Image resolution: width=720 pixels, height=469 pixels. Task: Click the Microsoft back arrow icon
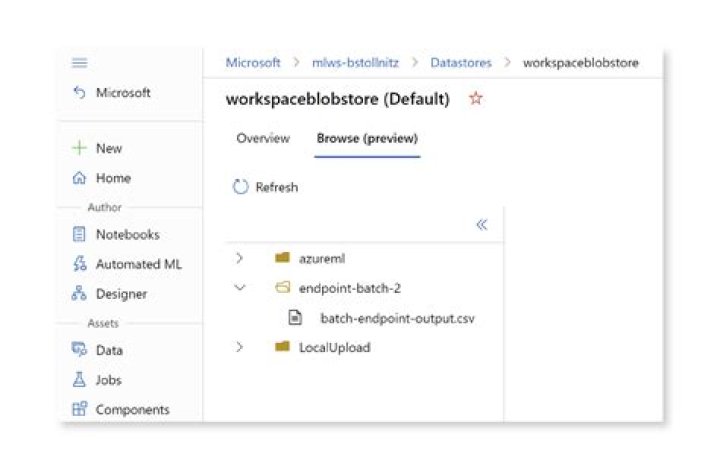coord(80,93)
